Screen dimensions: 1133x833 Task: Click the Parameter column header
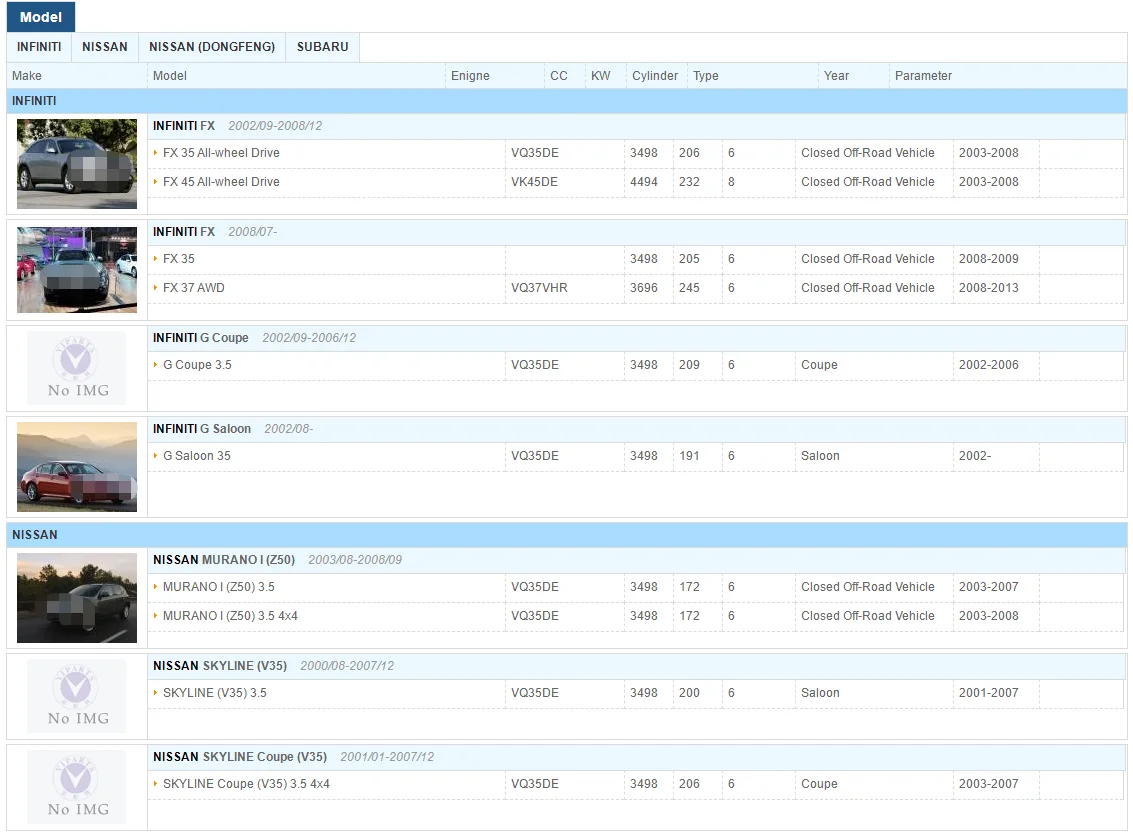coord(923,76)
